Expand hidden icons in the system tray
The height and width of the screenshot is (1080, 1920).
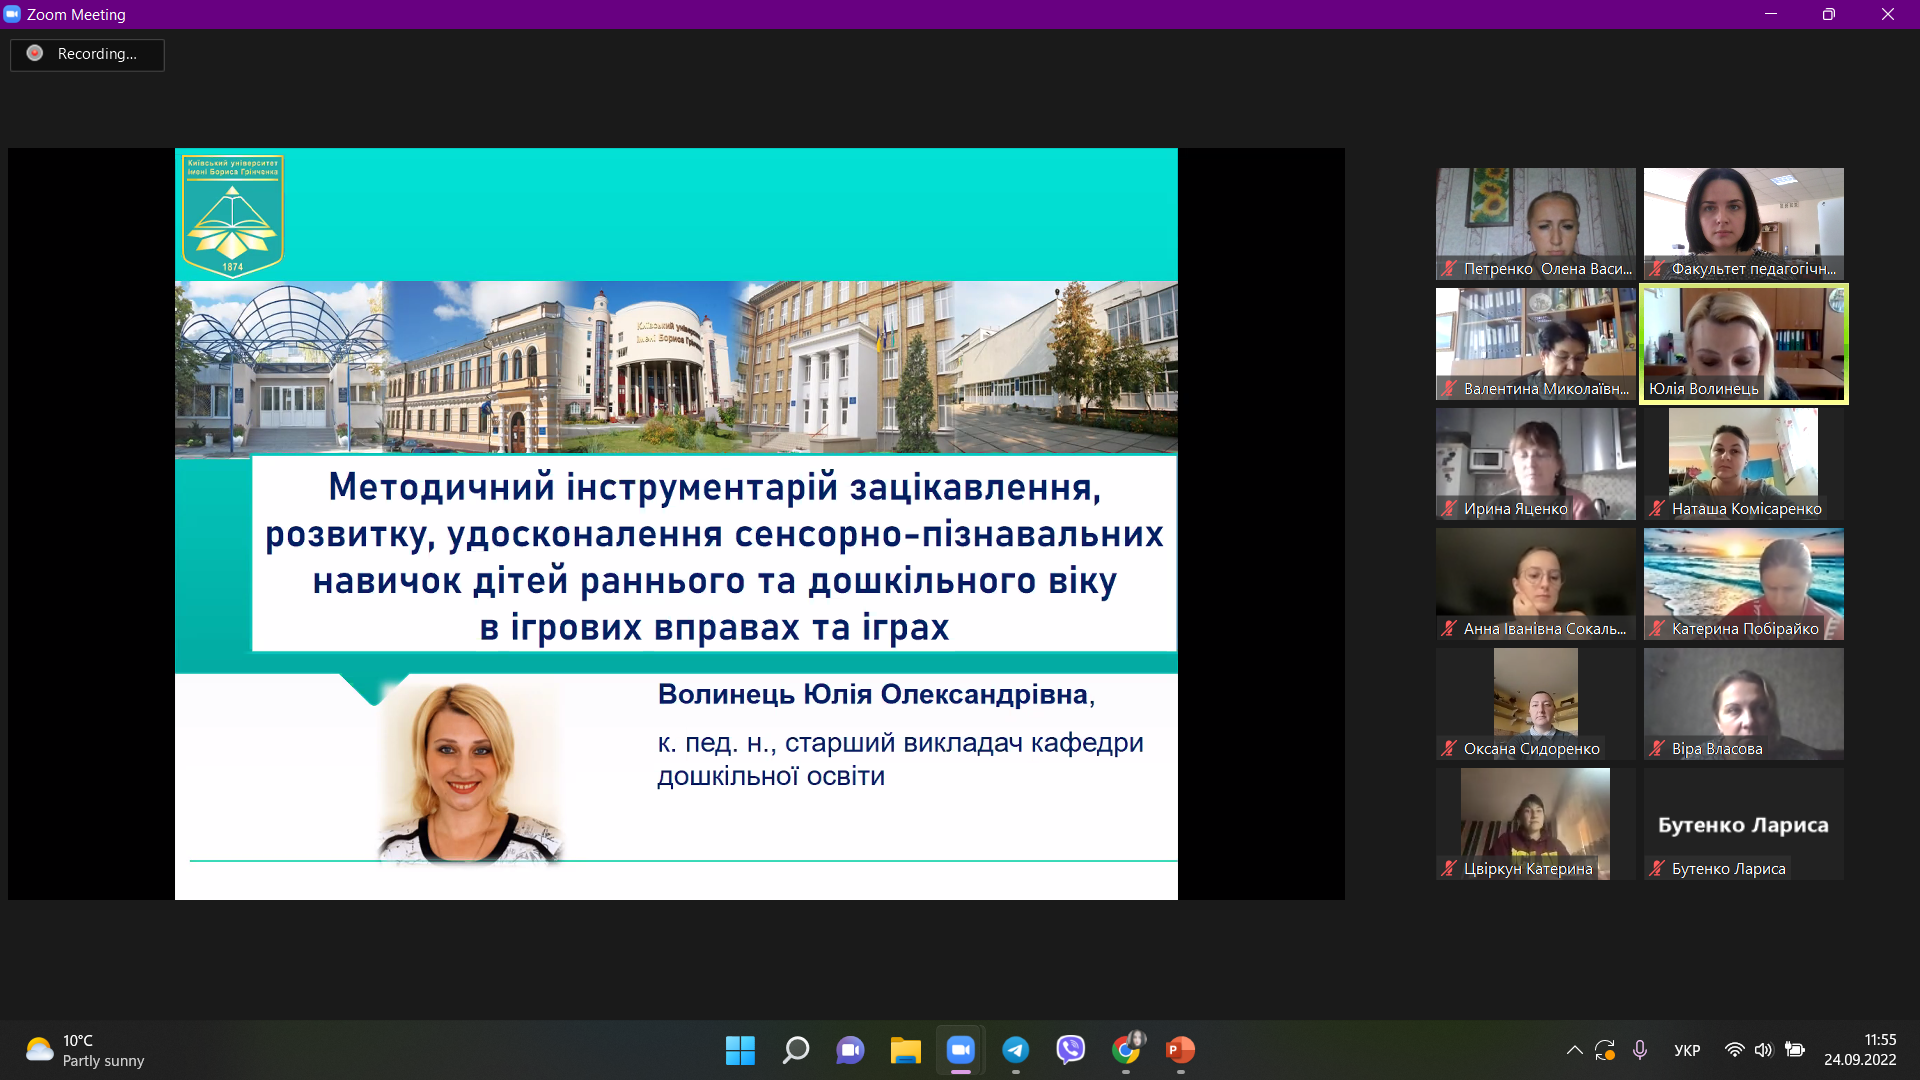pyautogui.click(x=1573, y=1050)
